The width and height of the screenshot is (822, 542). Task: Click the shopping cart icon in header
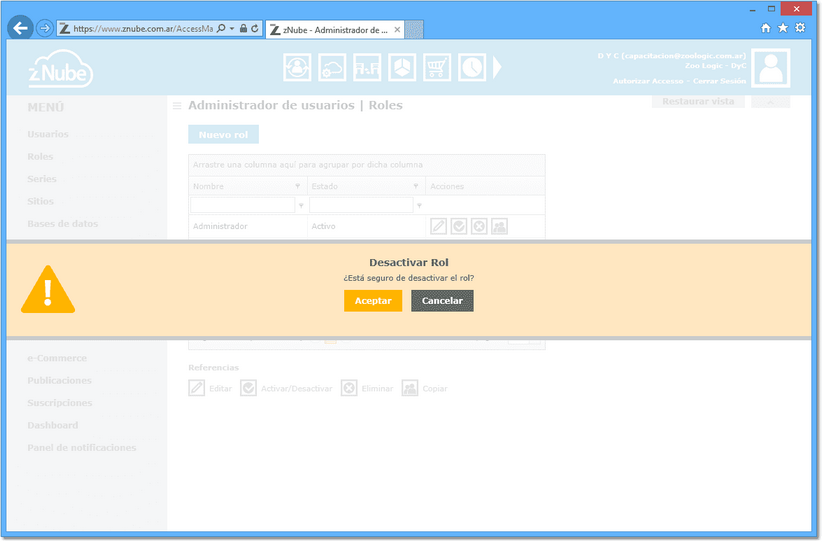coord(437,68)
